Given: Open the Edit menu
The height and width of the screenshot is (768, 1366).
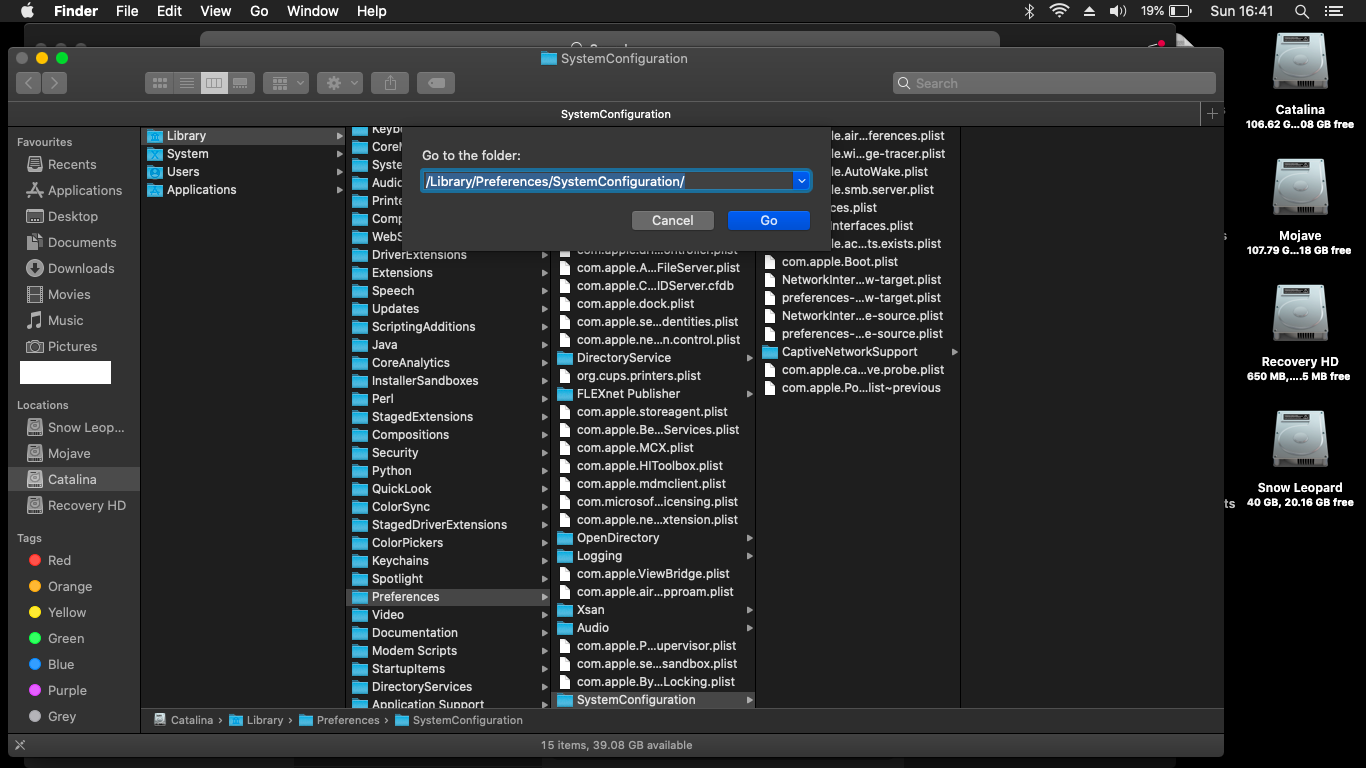Looking at the screenshot, I should pos(169,11).
